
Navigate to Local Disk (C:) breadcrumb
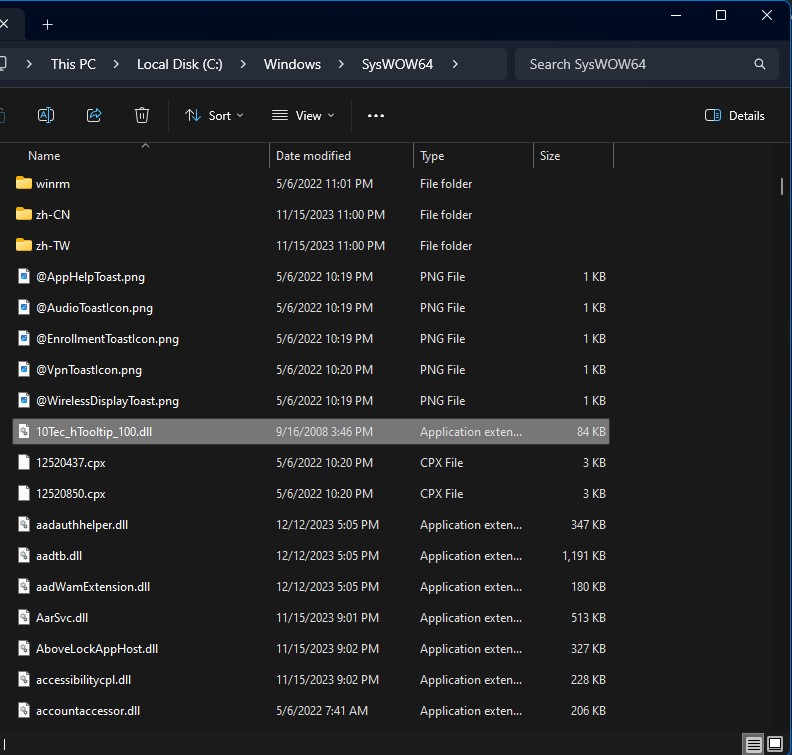pos(180,64)
